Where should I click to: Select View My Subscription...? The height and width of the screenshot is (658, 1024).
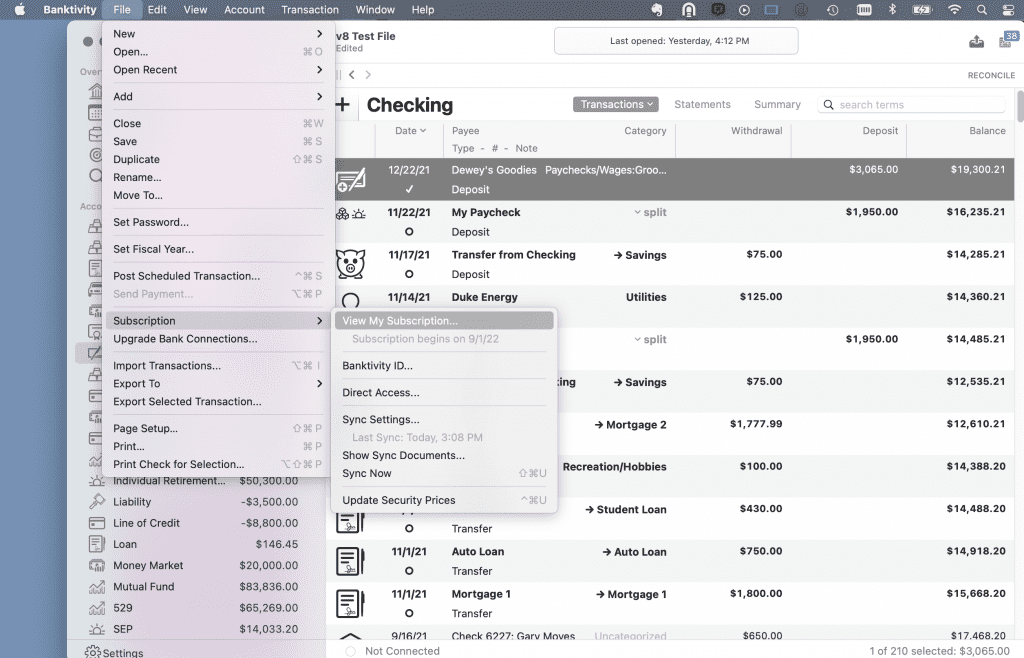pyautogui.click(x=444, y=321)
